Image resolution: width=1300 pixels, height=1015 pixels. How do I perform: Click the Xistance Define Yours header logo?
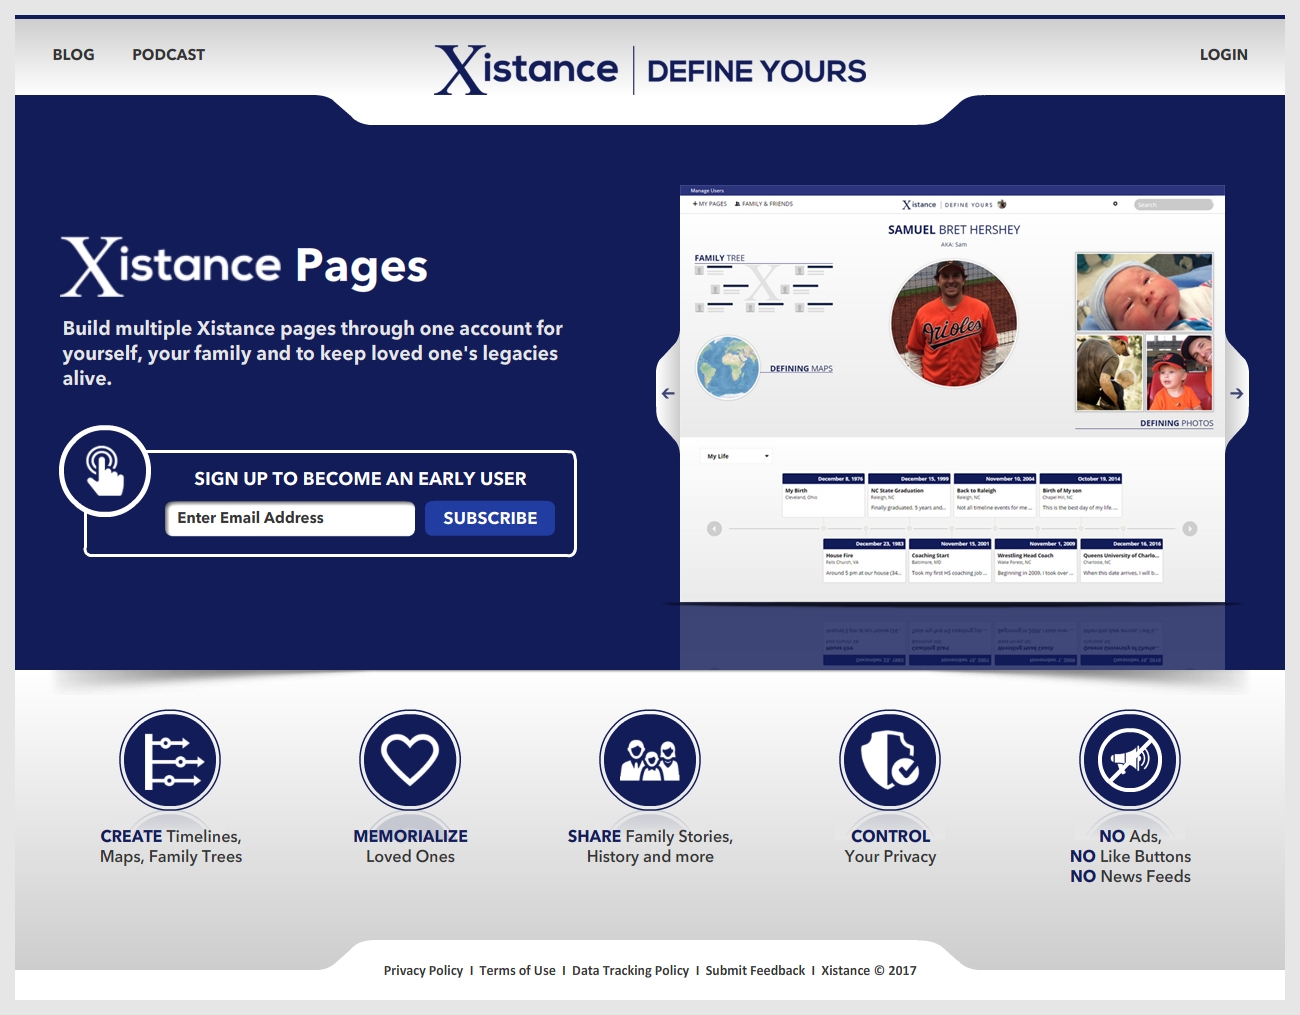click(650, 70)
